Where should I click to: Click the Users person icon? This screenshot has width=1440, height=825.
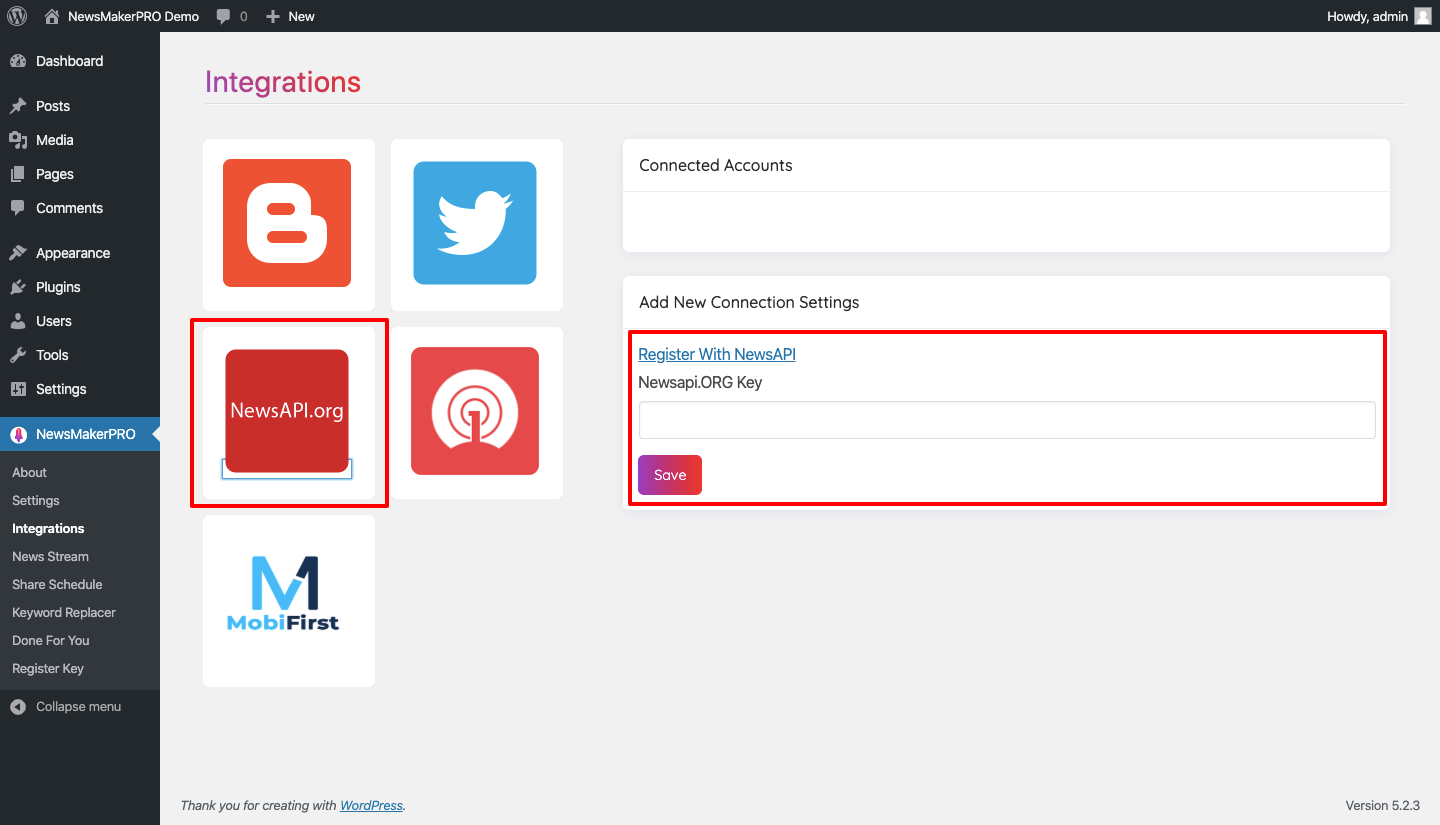[18, 321]
